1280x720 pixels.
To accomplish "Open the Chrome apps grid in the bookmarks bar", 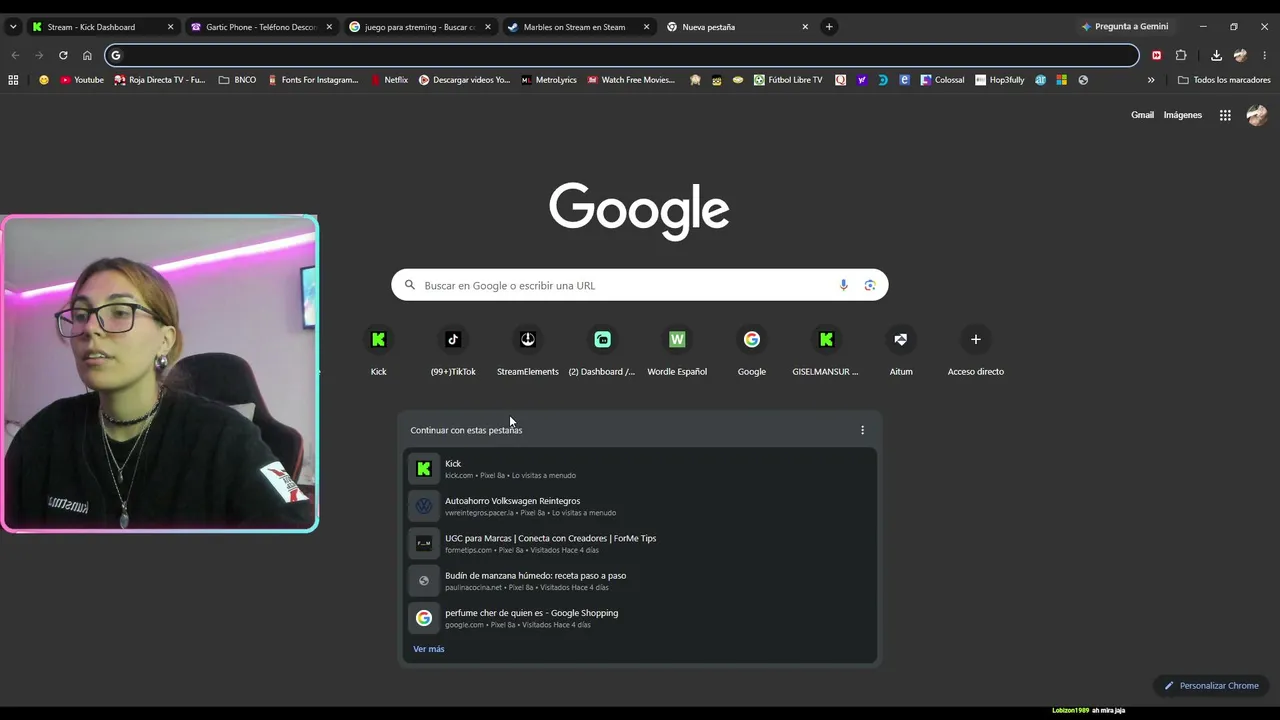I will coord(13,80).
